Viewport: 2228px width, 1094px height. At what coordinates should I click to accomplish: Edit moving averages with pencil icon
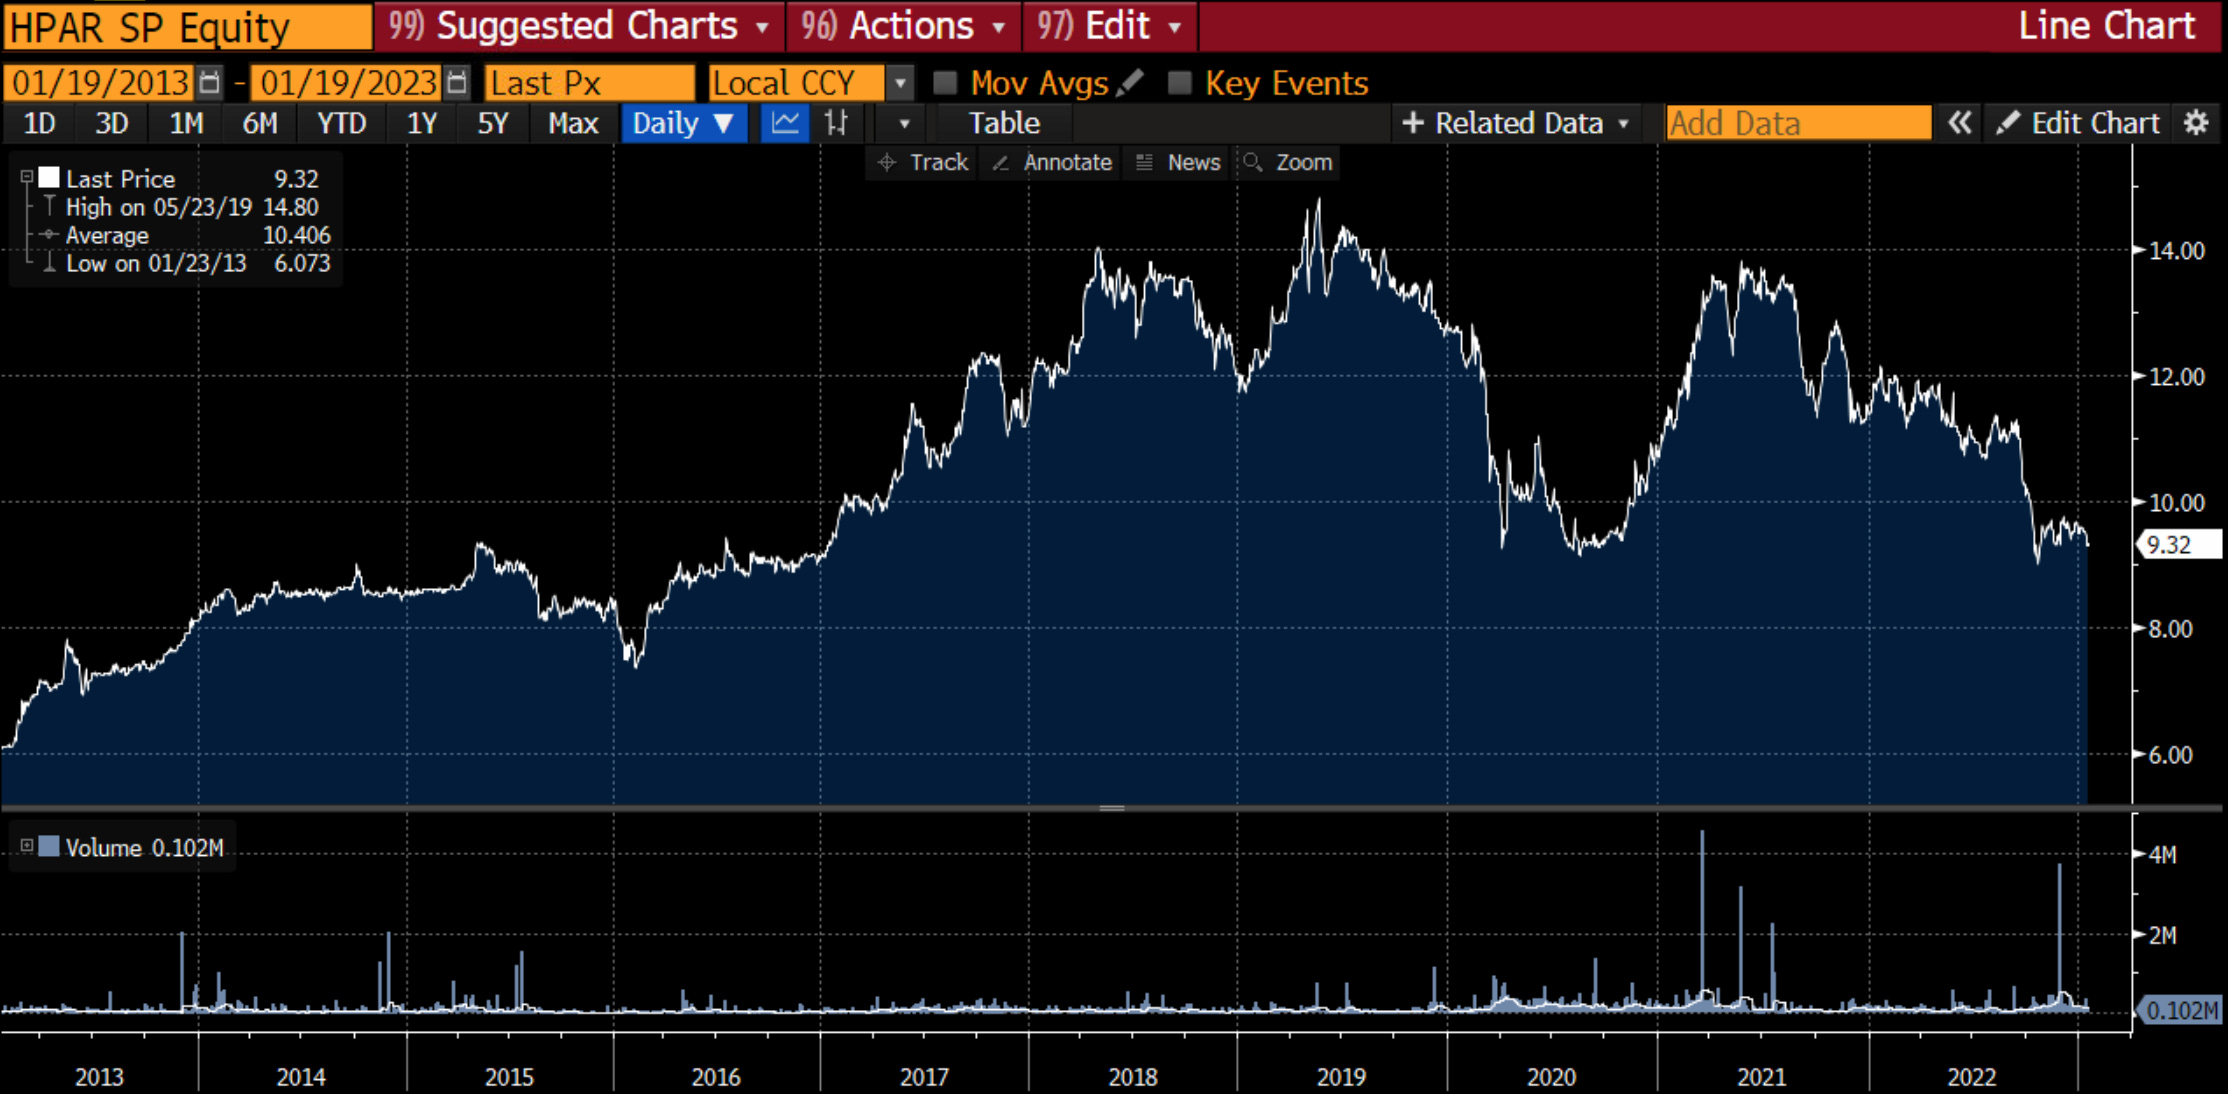click(1129, 82)
